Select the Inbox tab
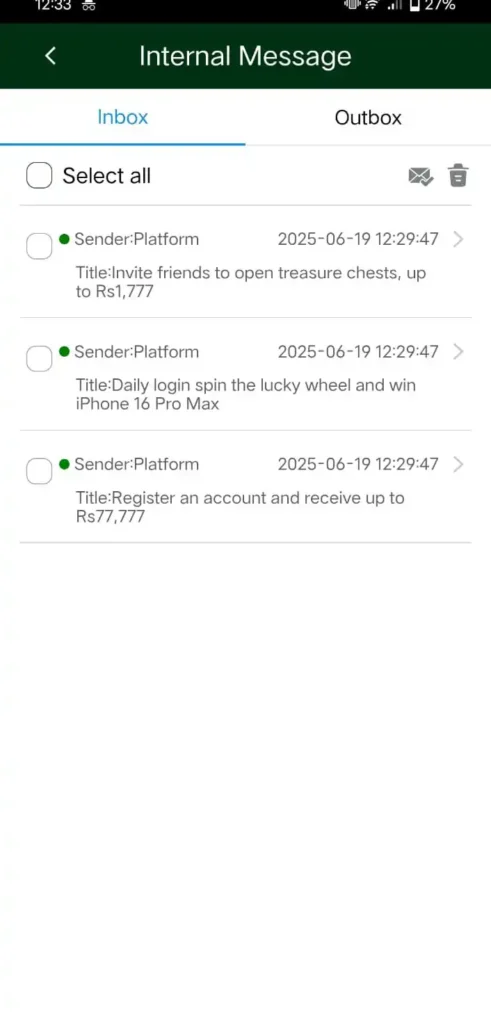Screen dimensions: 491x1024 (123, 118)
